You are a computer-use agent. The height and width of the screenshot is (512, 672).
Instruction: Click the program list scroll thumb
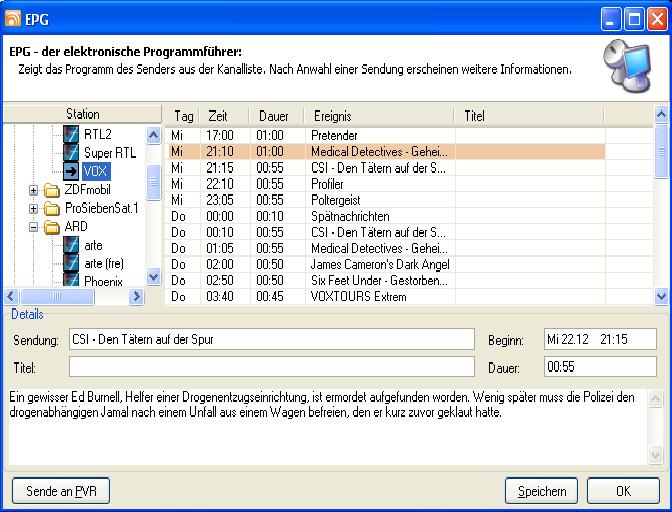pyautogui.click(x=661, y=151)
